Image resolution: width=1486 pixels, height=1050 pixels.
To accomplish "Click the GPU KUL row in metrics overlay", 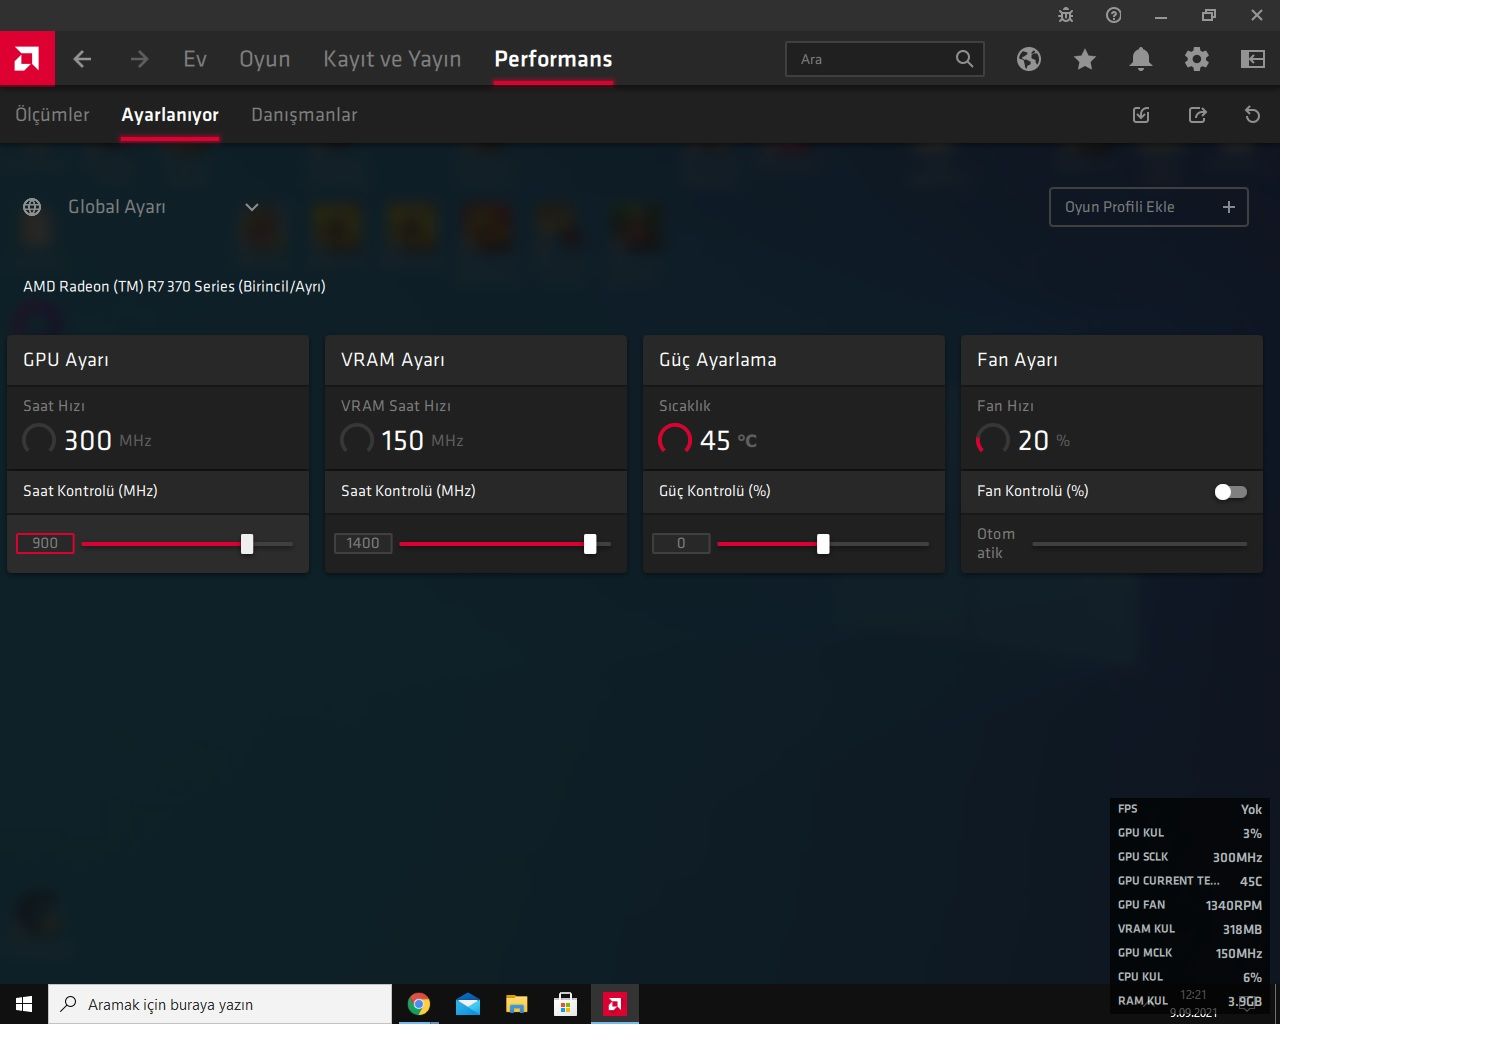I will [x=1190, y=833].
